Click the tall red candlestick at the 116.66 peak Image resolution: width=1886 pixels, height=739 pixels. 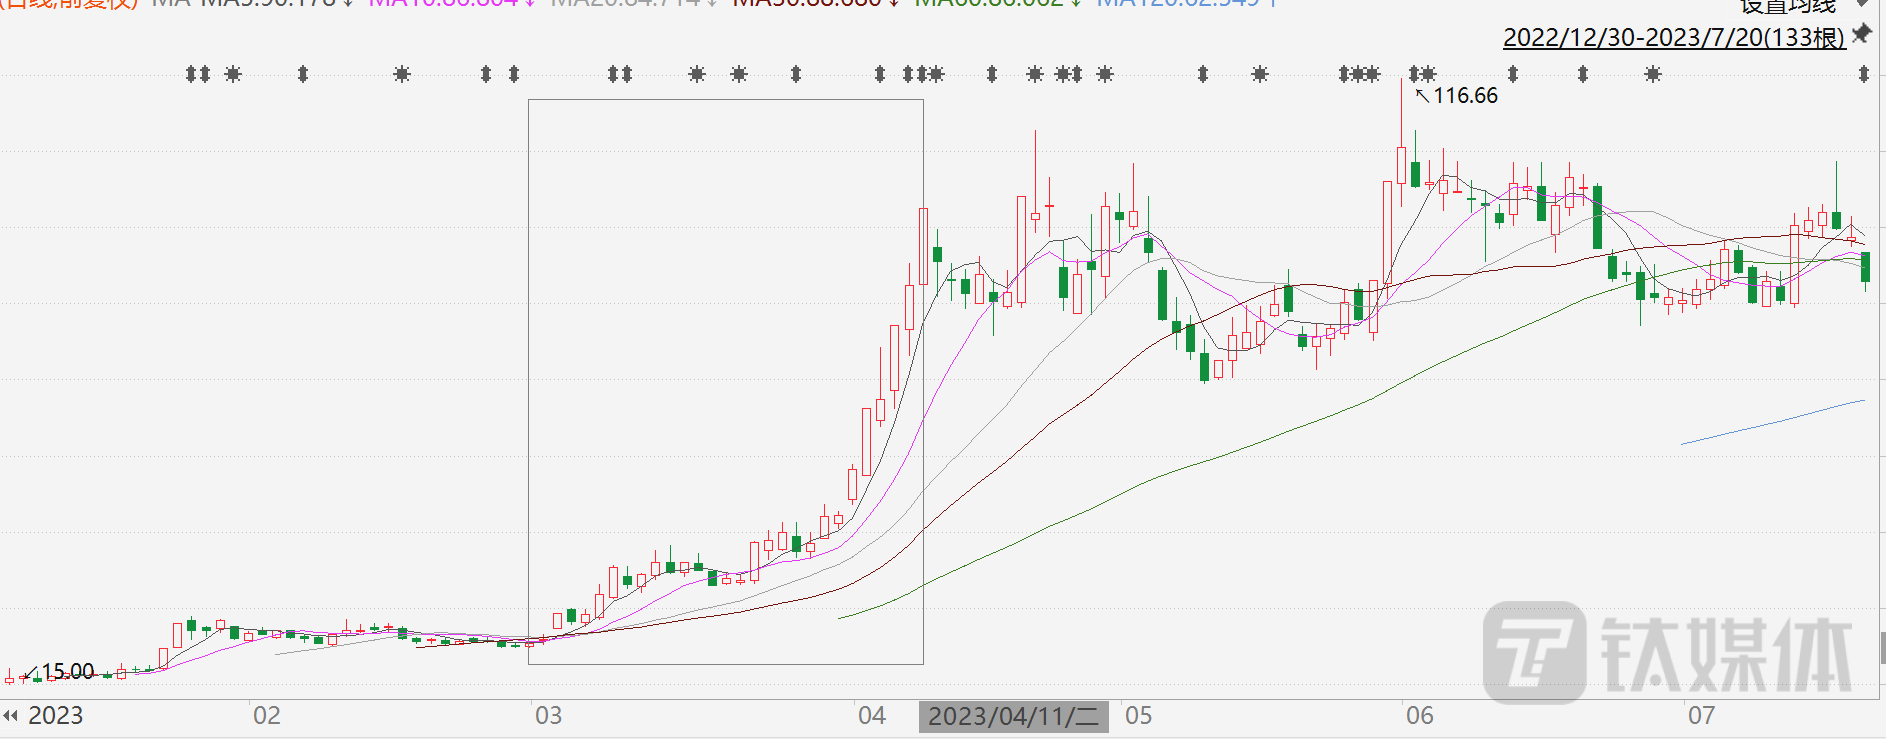pos(1401,165)
